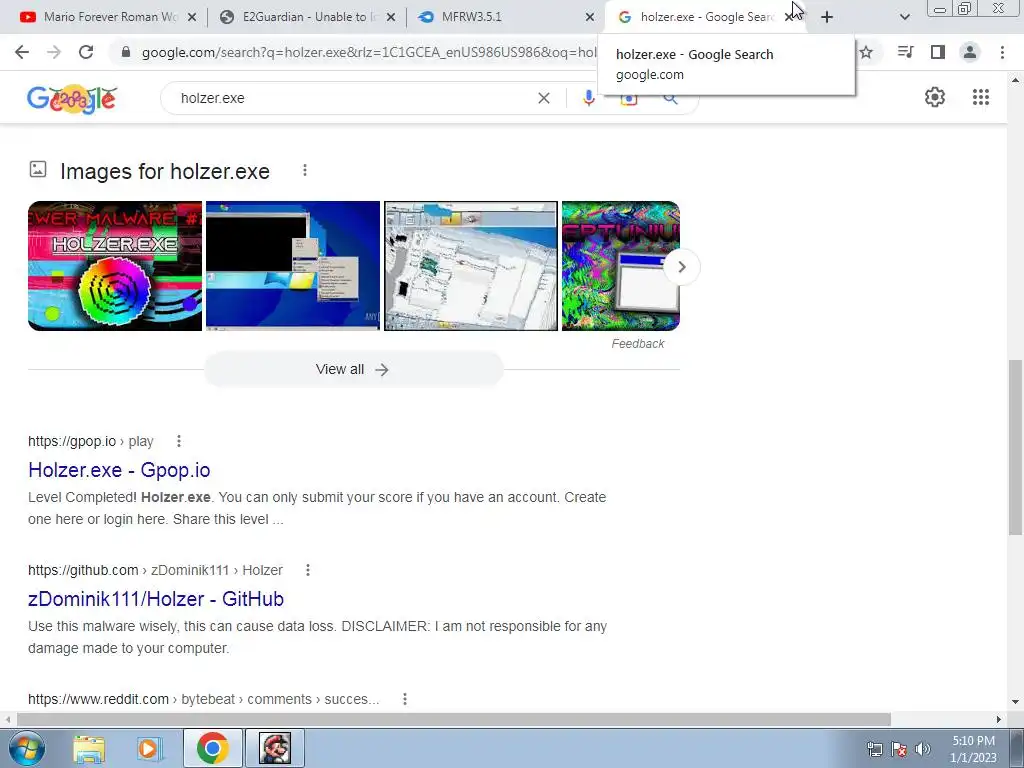Close the Mario Forever Roman tab
Image resolution: width=1024 pixels, height=768 pixels.
(192, 17)
